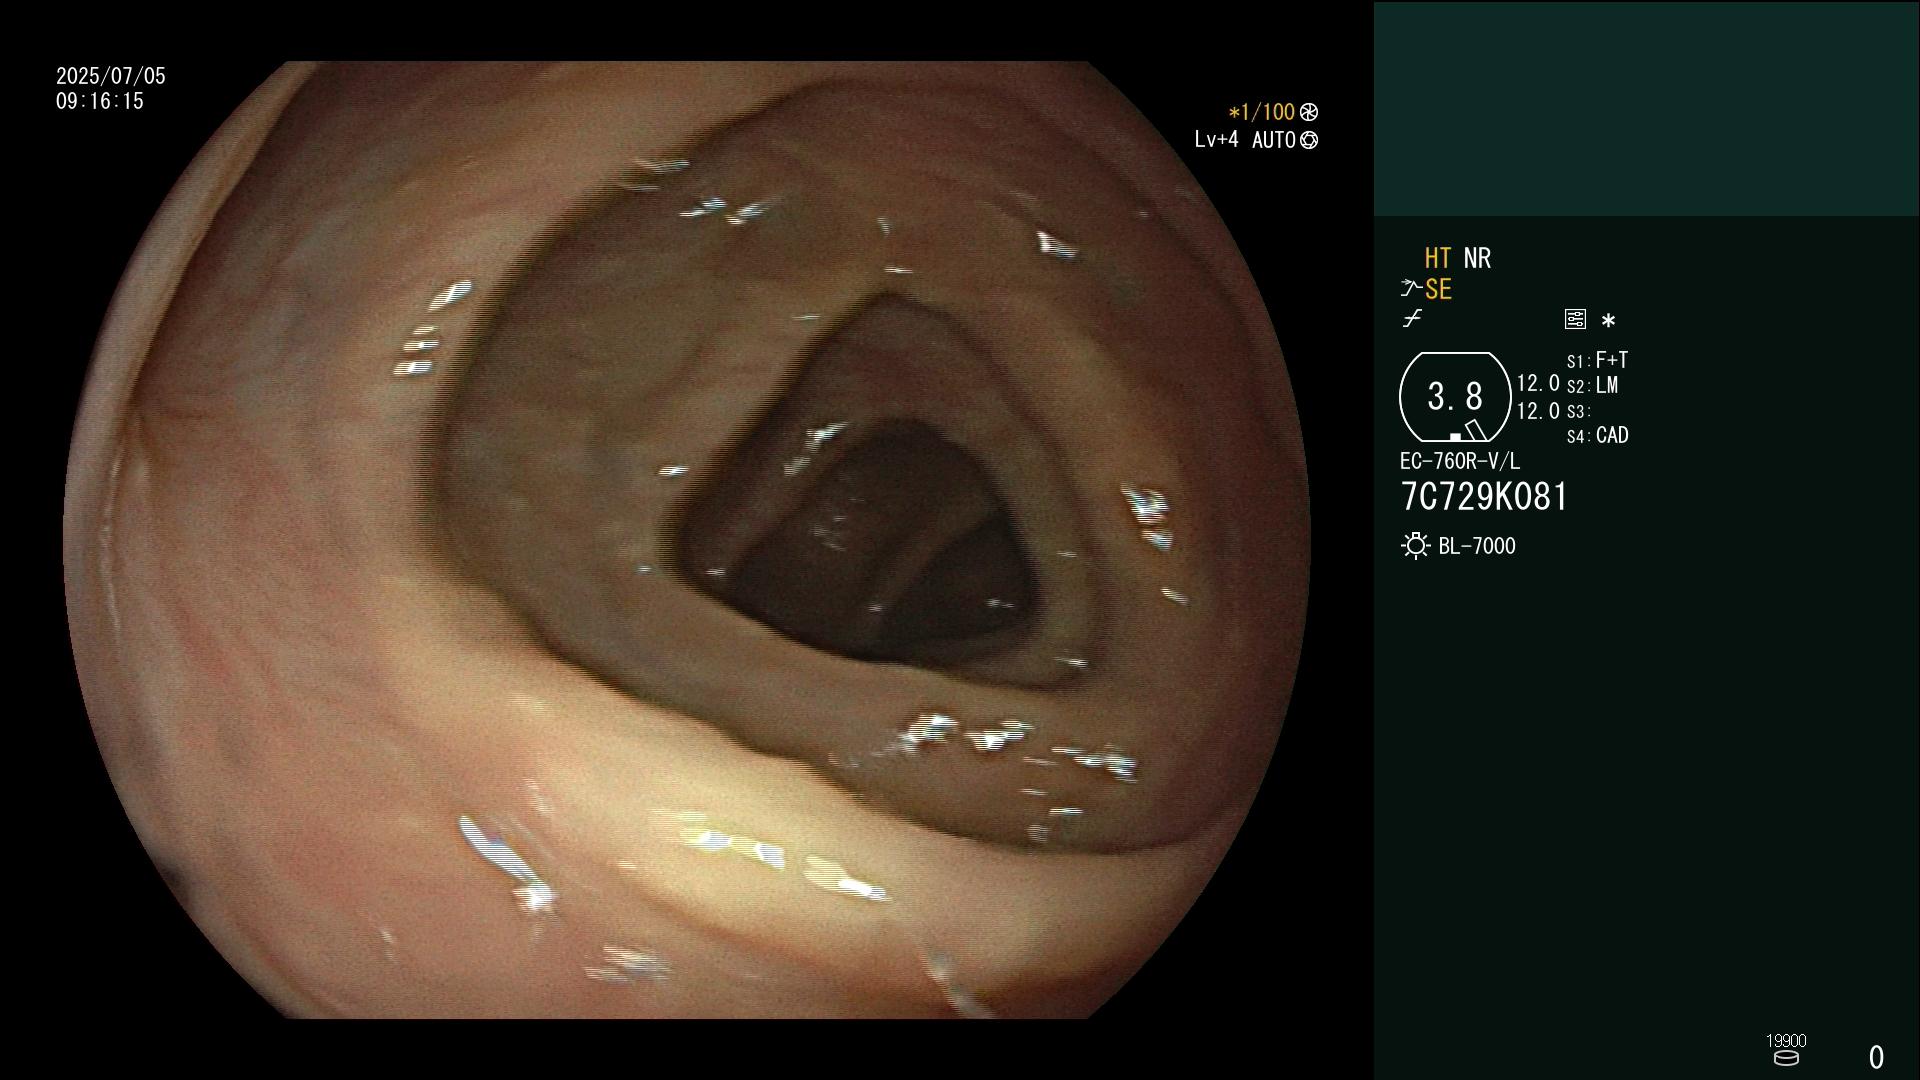Click the AUTO mode text
This screenshot has width=1920, height=1080.
tap(1274, 140)
